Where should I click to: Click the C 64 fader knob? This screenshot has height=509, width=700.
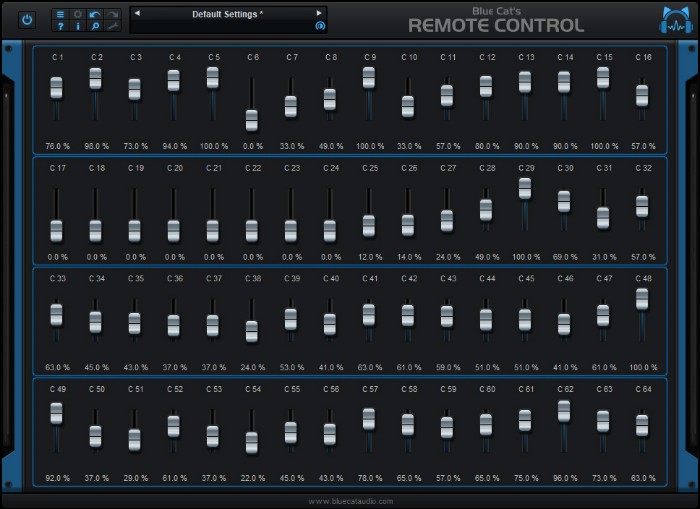[x=642, y=426]
